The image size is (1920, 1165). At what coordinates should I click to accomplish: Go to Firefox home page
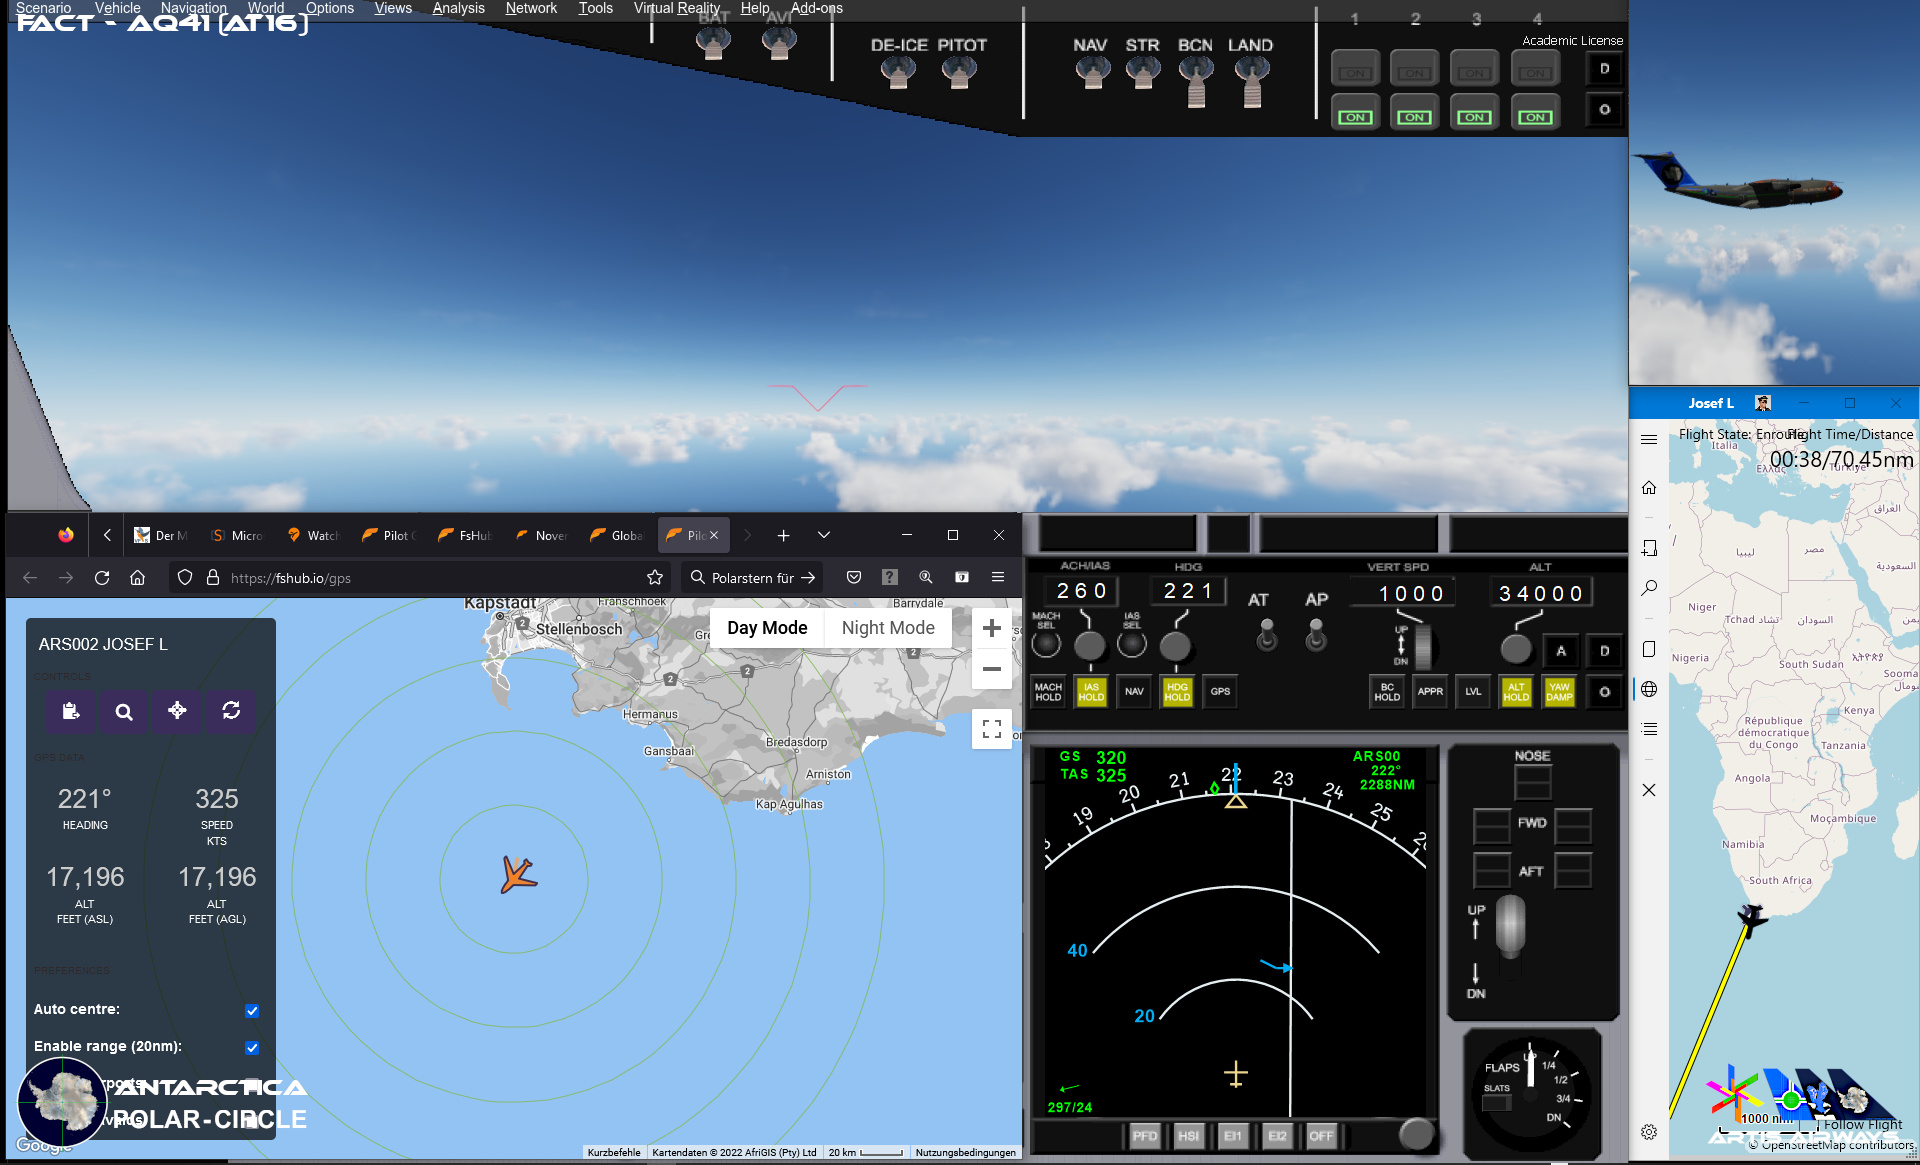coord(138,578)
